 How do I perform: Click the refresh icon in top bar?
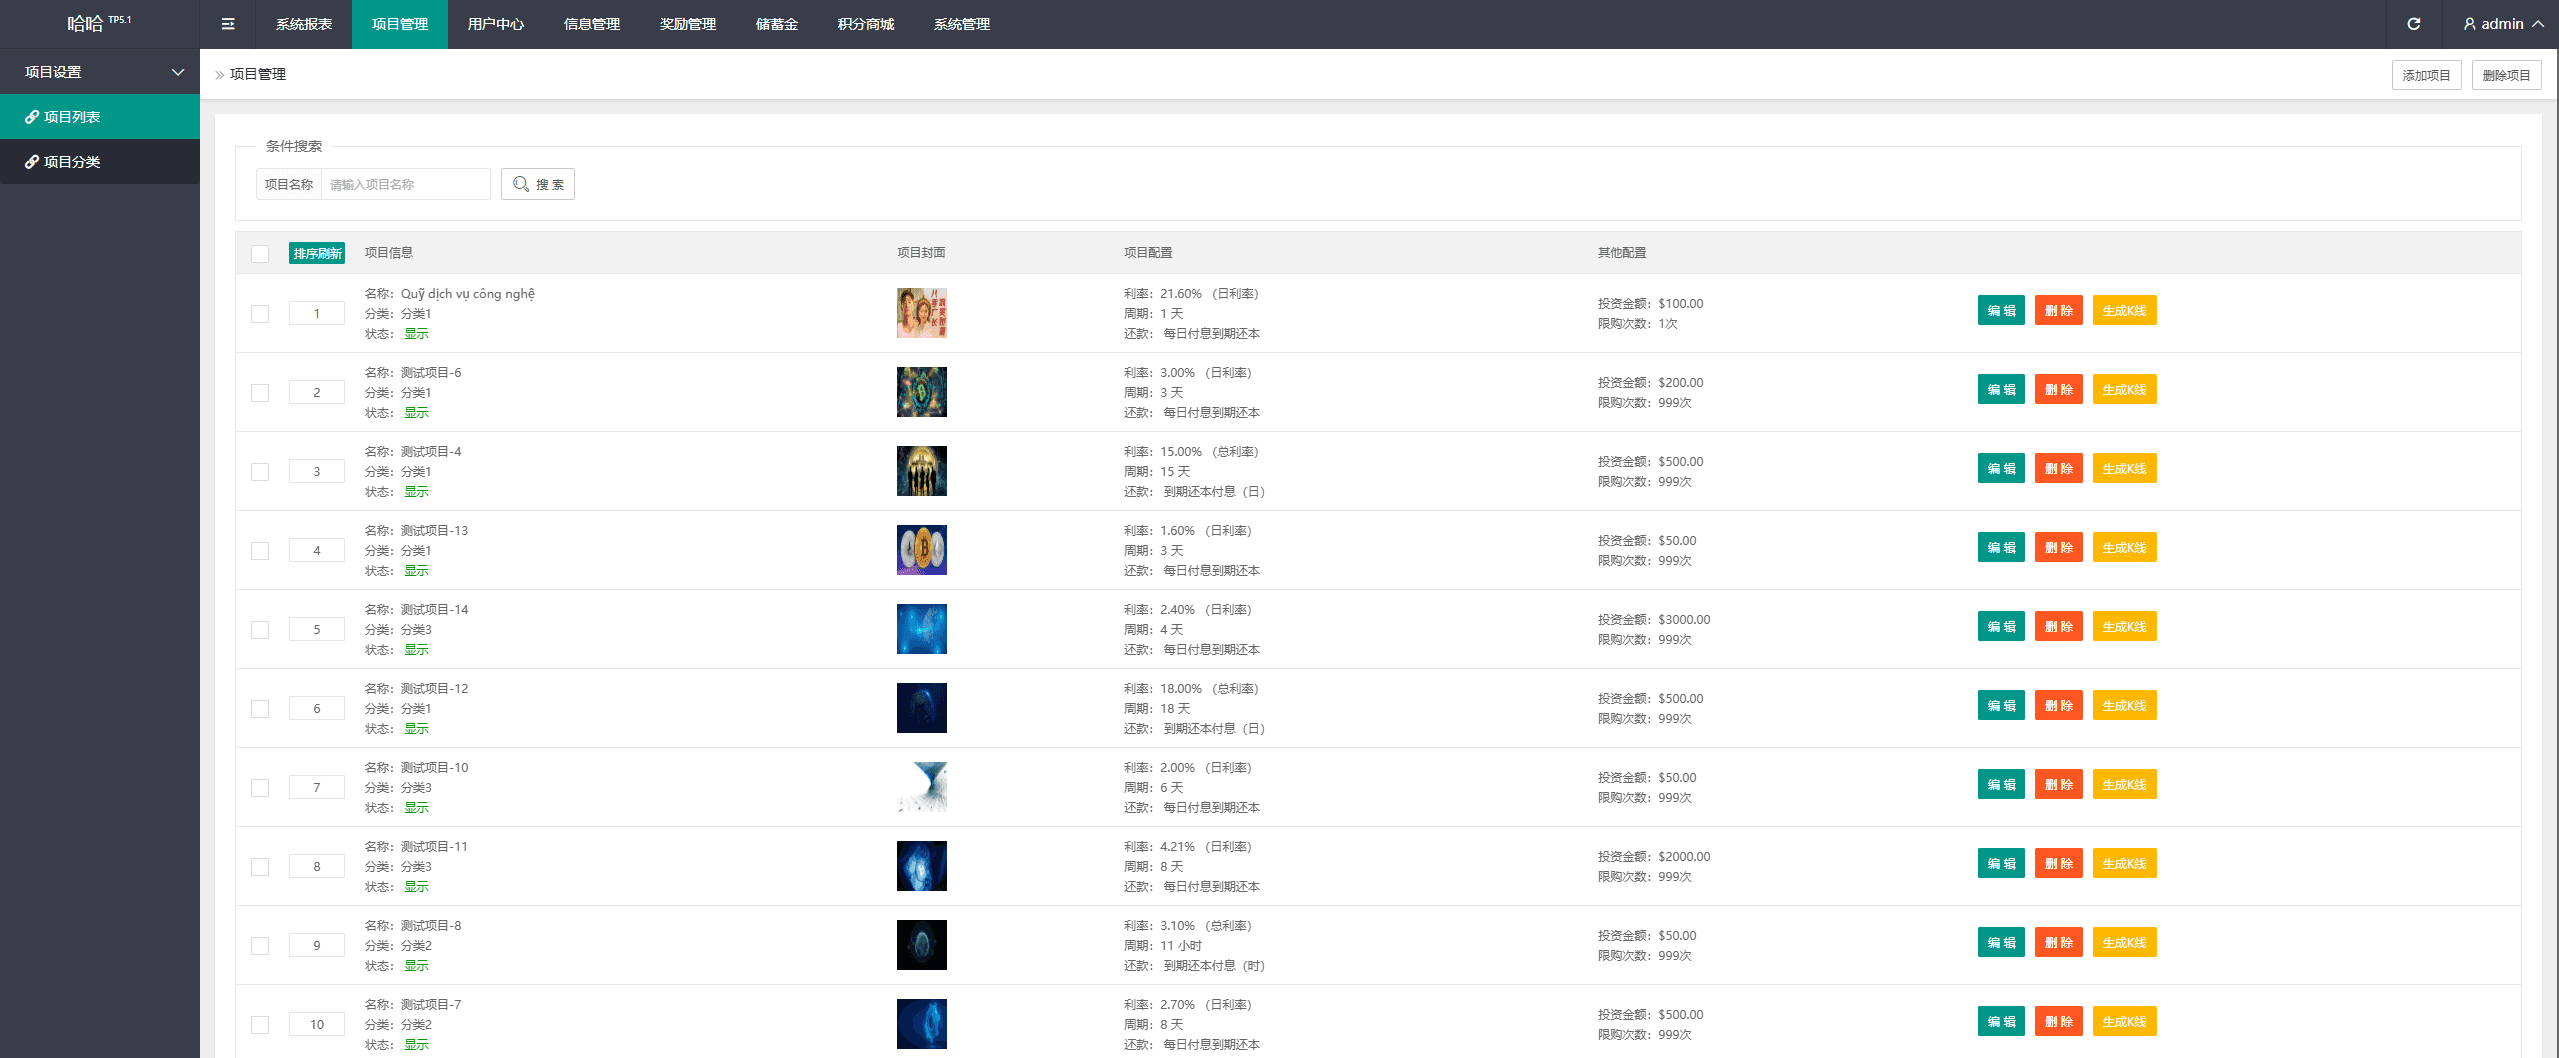click(2413, 24)
